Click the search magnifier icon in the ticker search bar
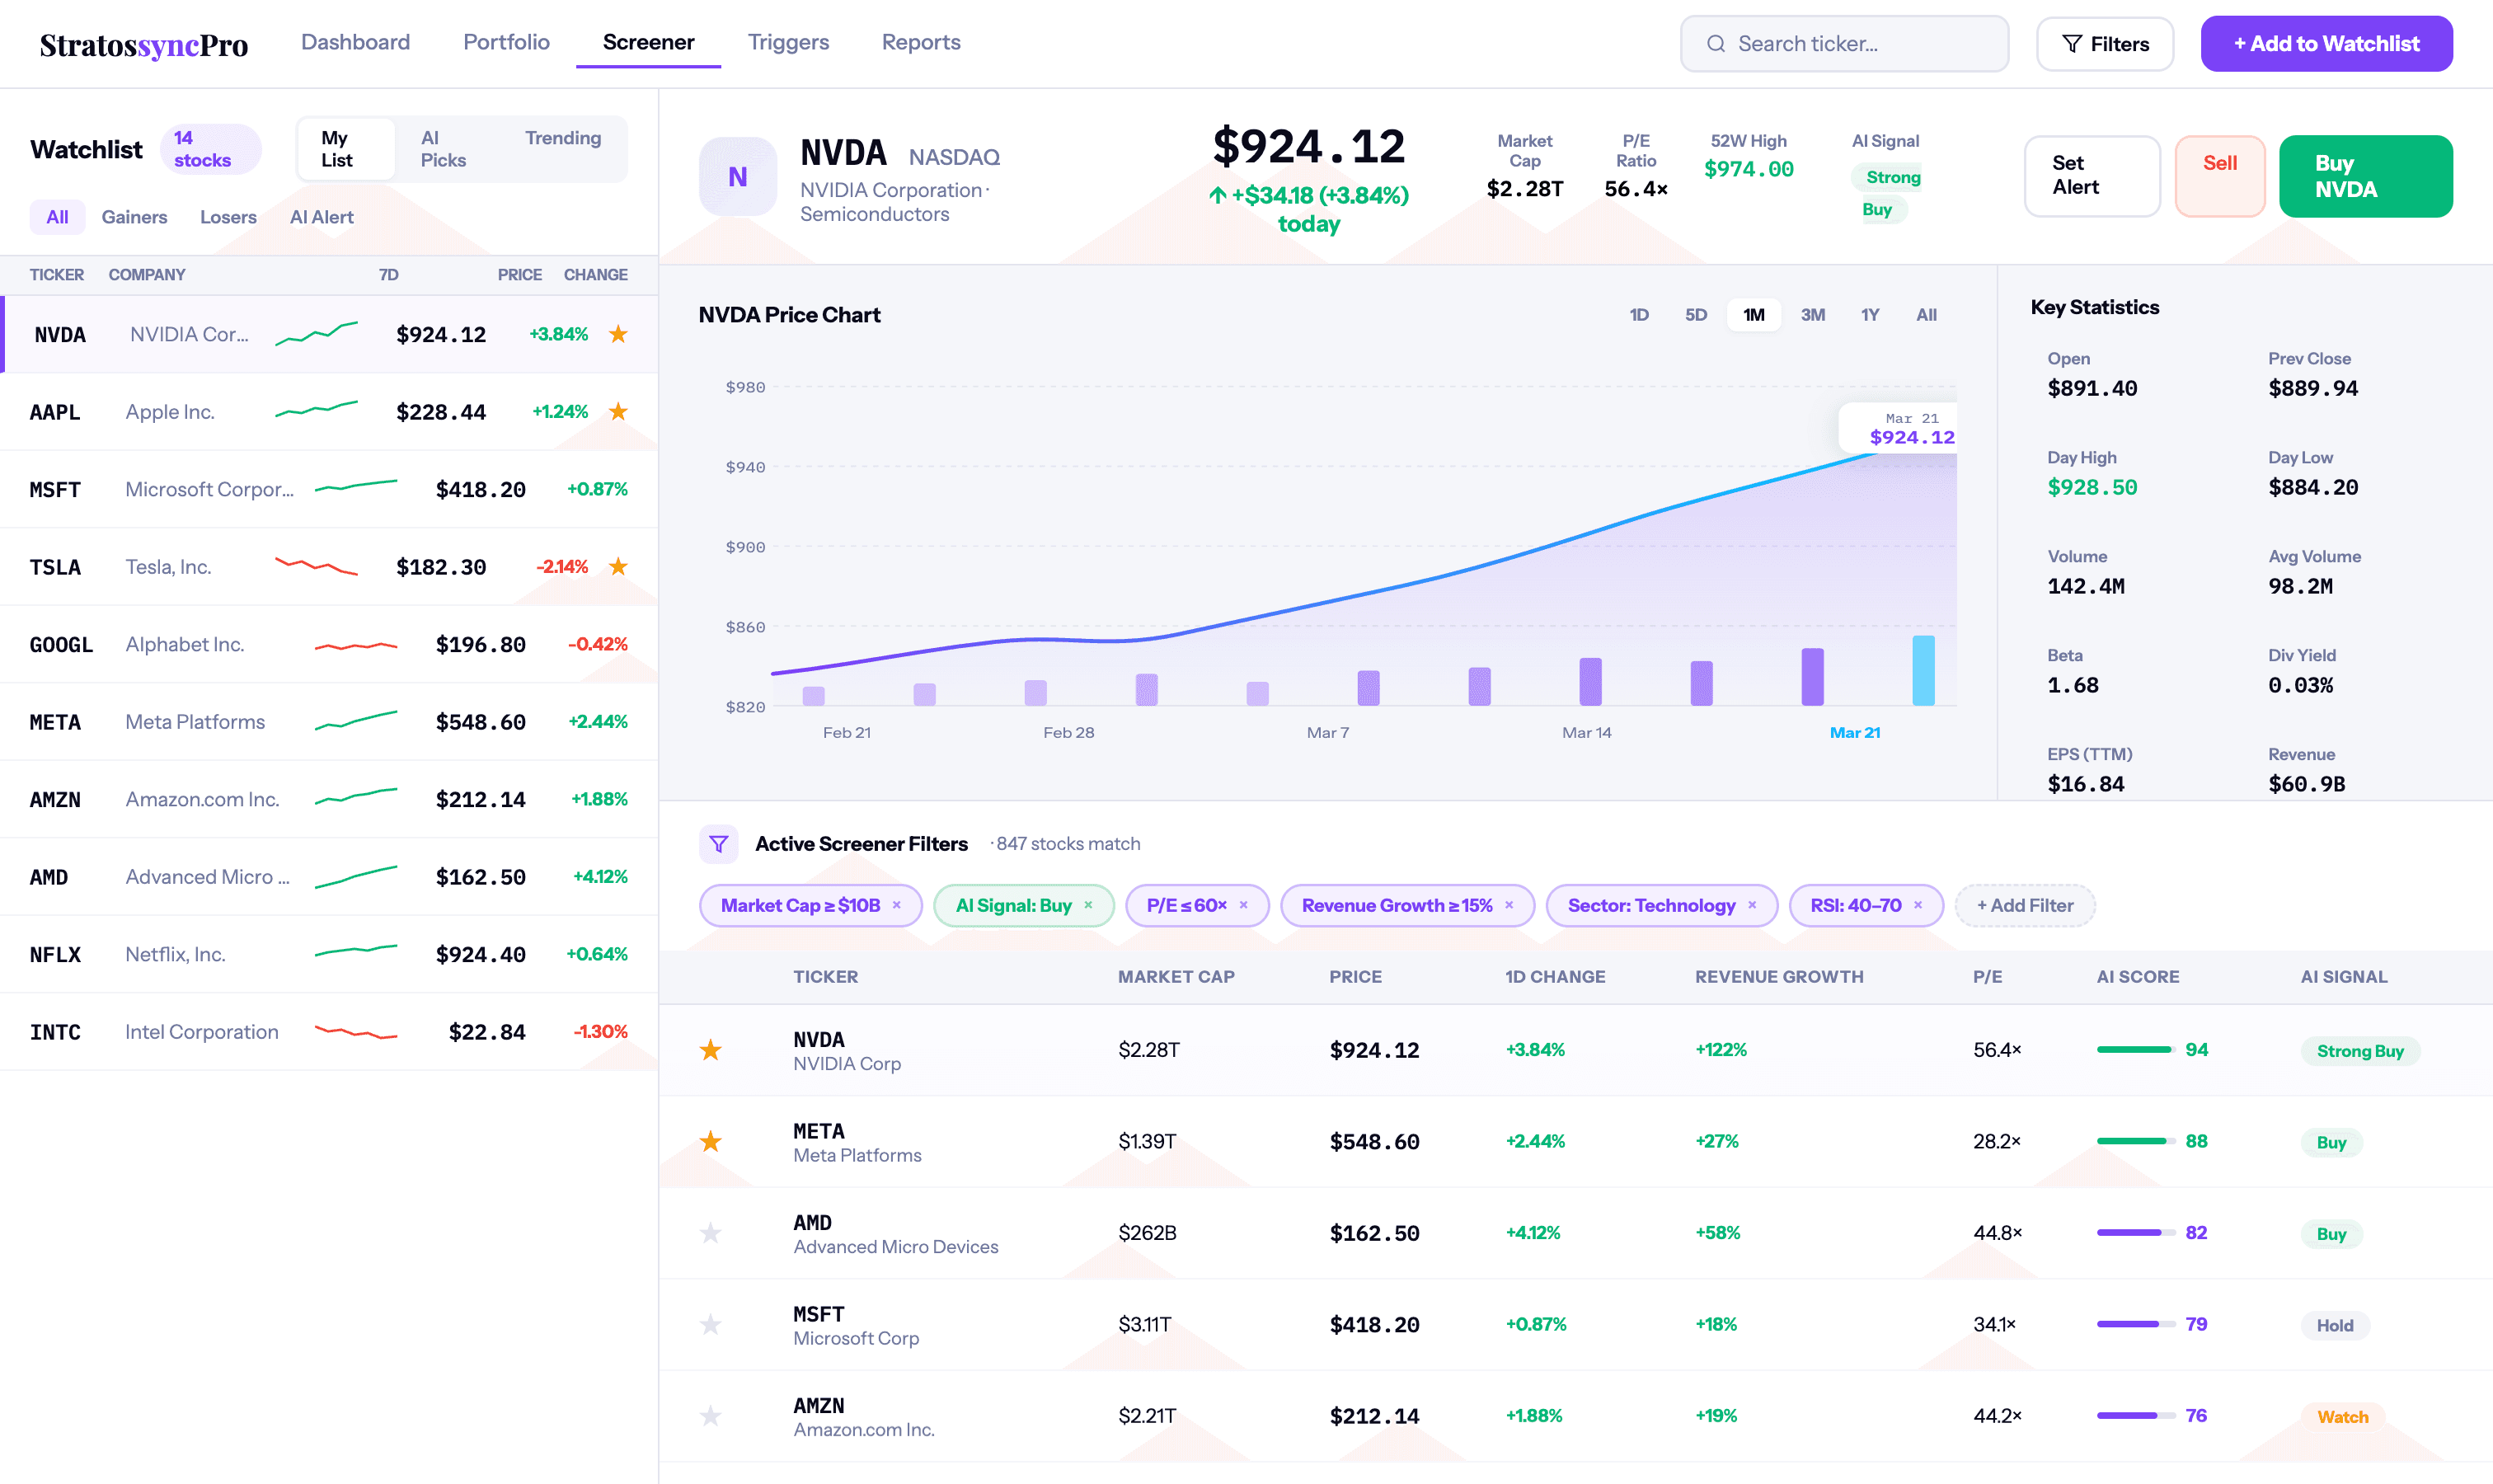The image size is (2493, 1484). point(1716,43)
